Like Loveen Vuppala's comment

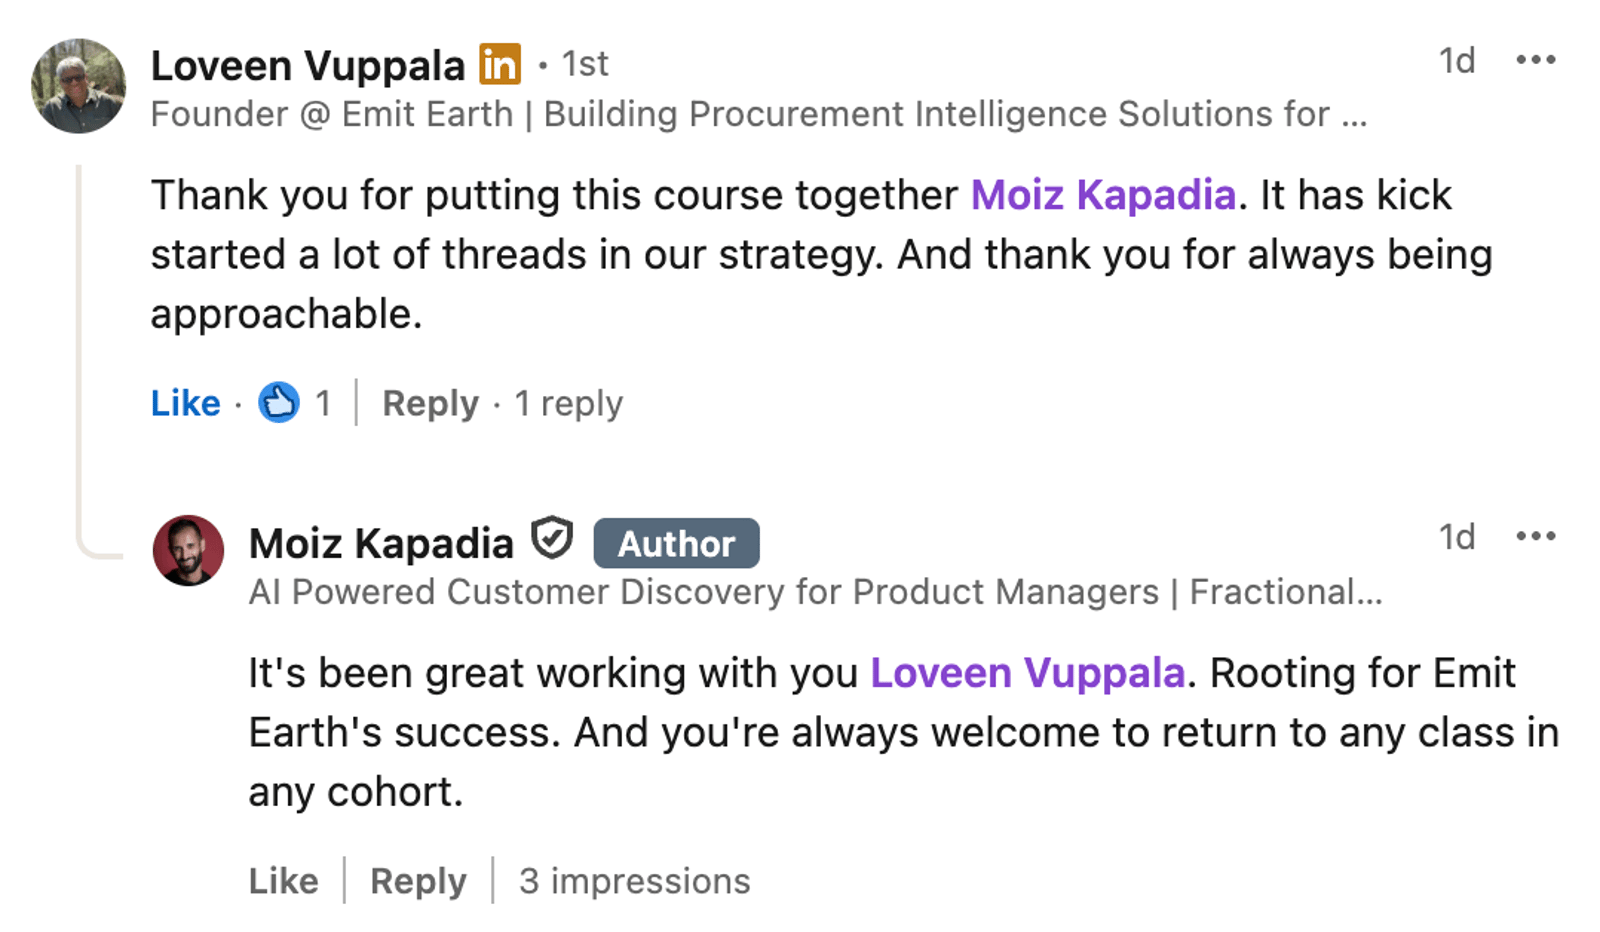tap(185, 403)
